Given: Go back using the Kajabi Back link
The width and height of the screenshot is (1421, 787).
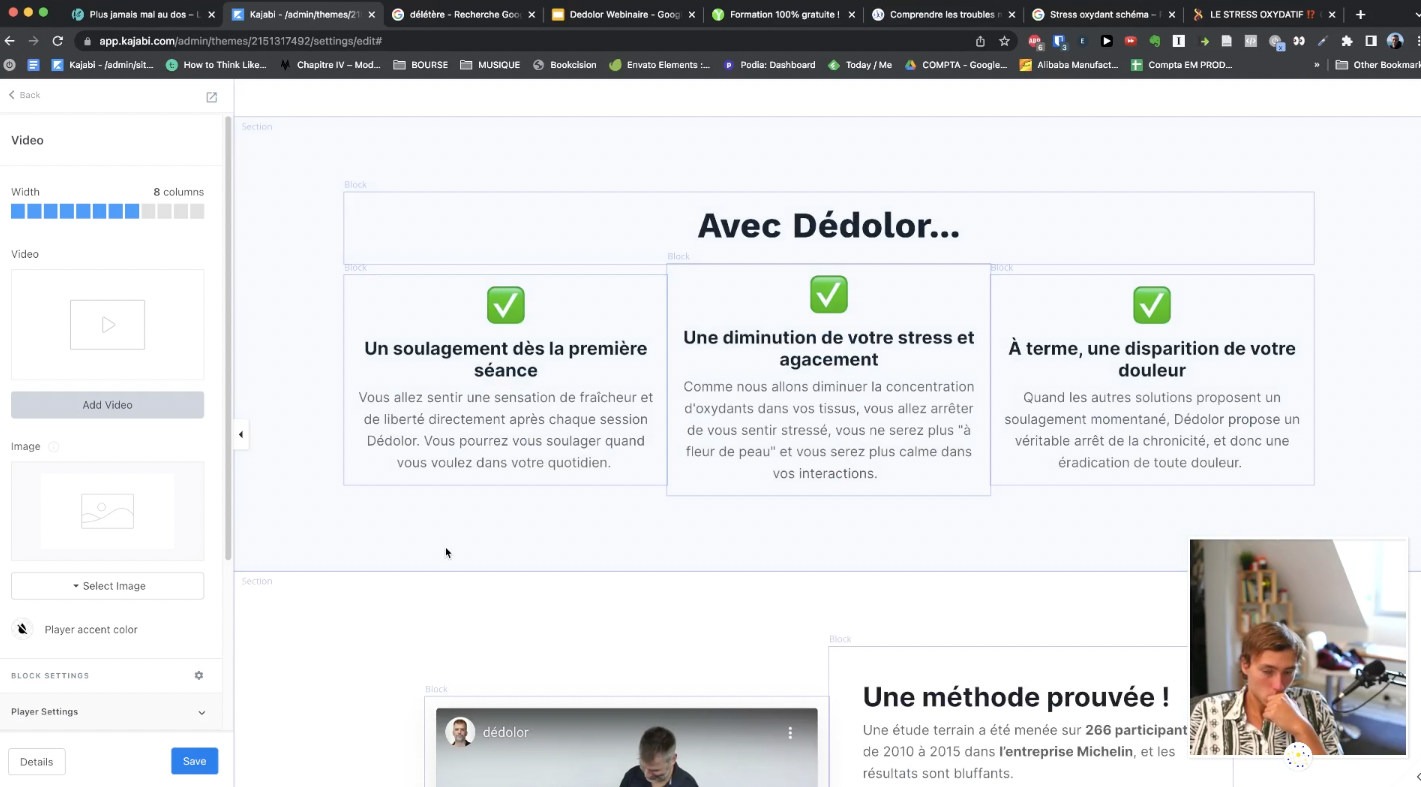Looking at the screenshot, I should (24, 95).
